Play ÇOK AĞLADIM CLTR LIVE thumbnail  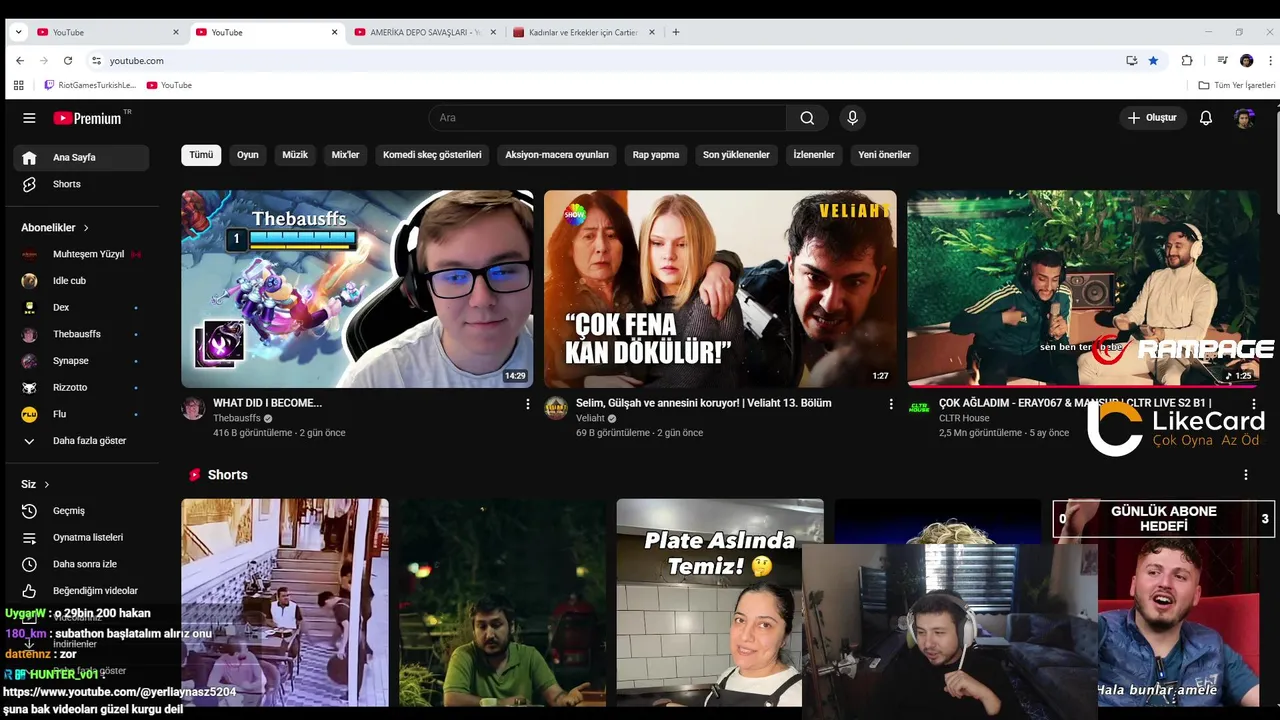1083,289
